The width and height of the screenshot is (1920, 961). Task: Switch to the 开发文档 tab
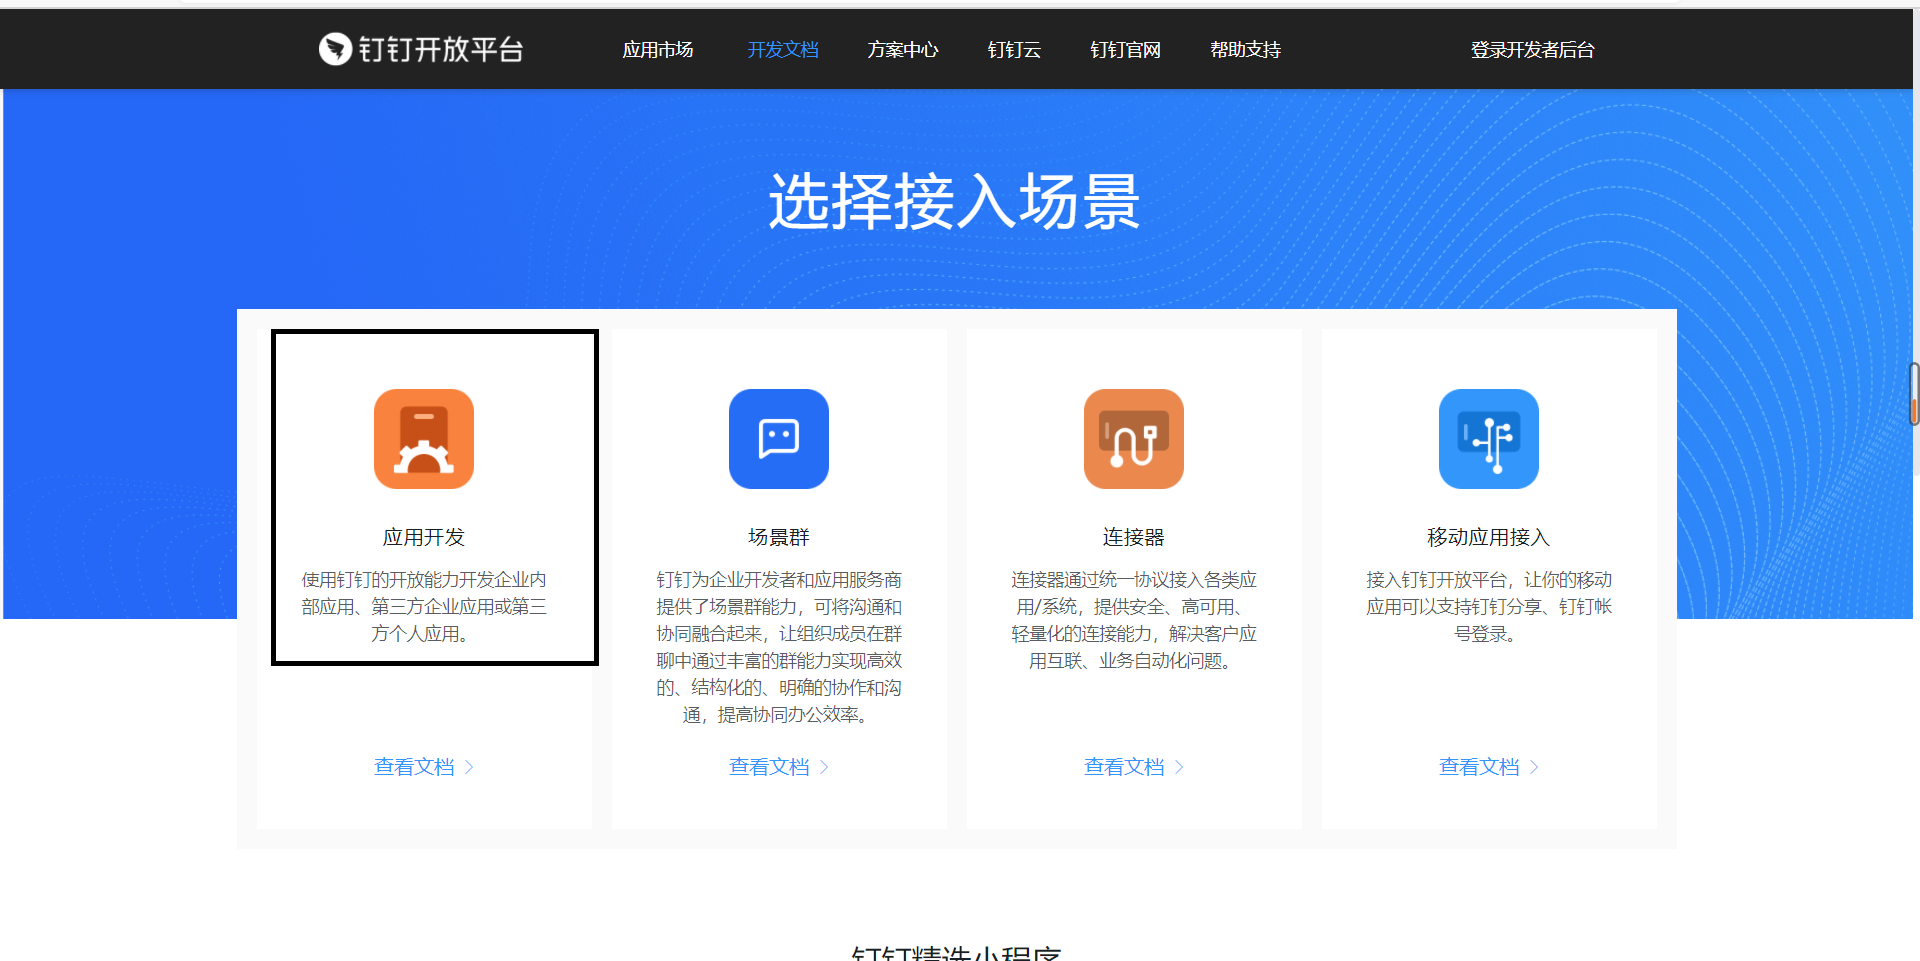(x=782, y=49)
